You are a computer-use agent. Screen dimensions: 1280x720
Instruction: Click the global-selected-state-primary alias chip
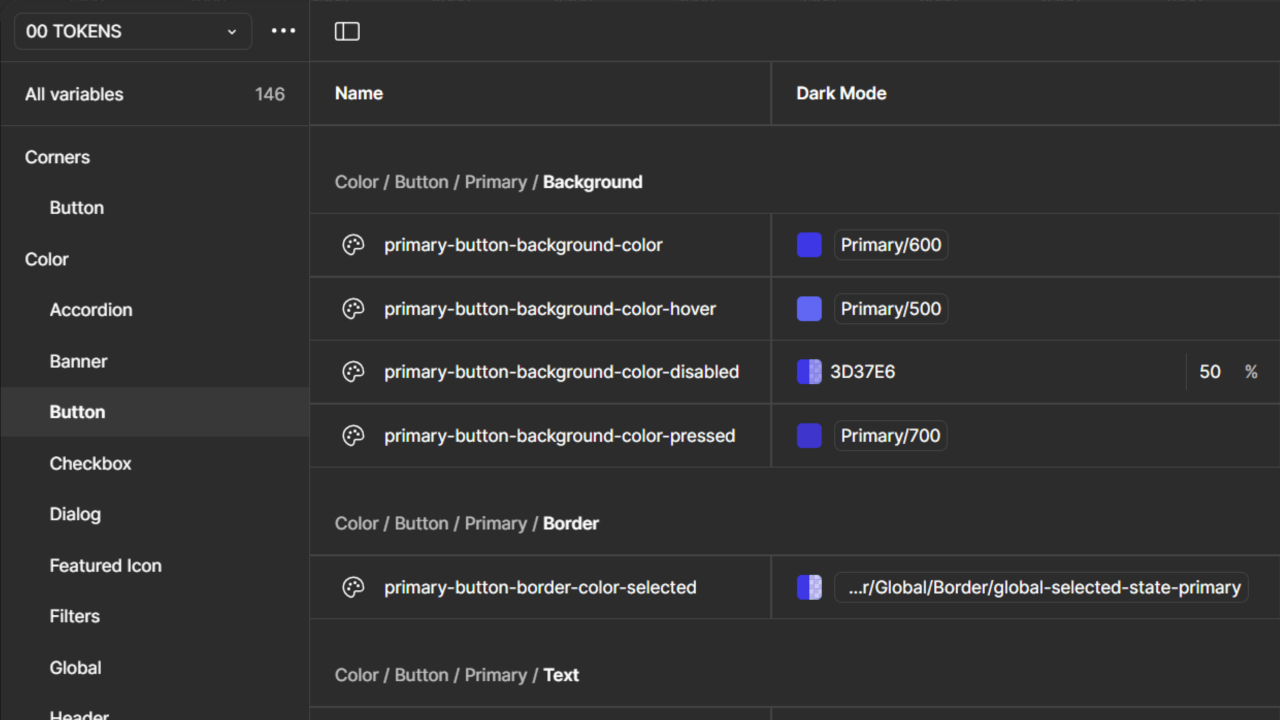coord(1041,588)
